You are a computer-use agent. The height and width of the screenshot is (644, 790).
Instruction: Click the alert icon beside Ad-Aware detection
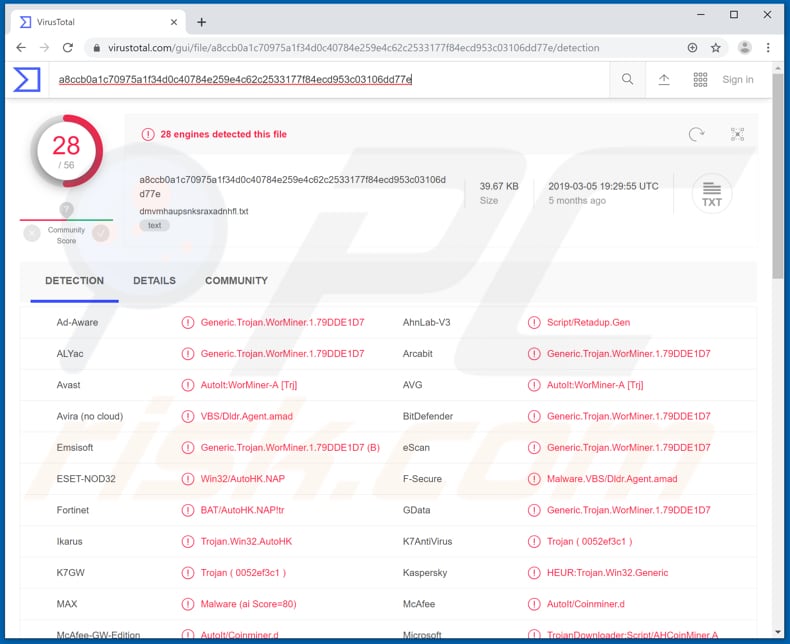click(x=187, y=323)
